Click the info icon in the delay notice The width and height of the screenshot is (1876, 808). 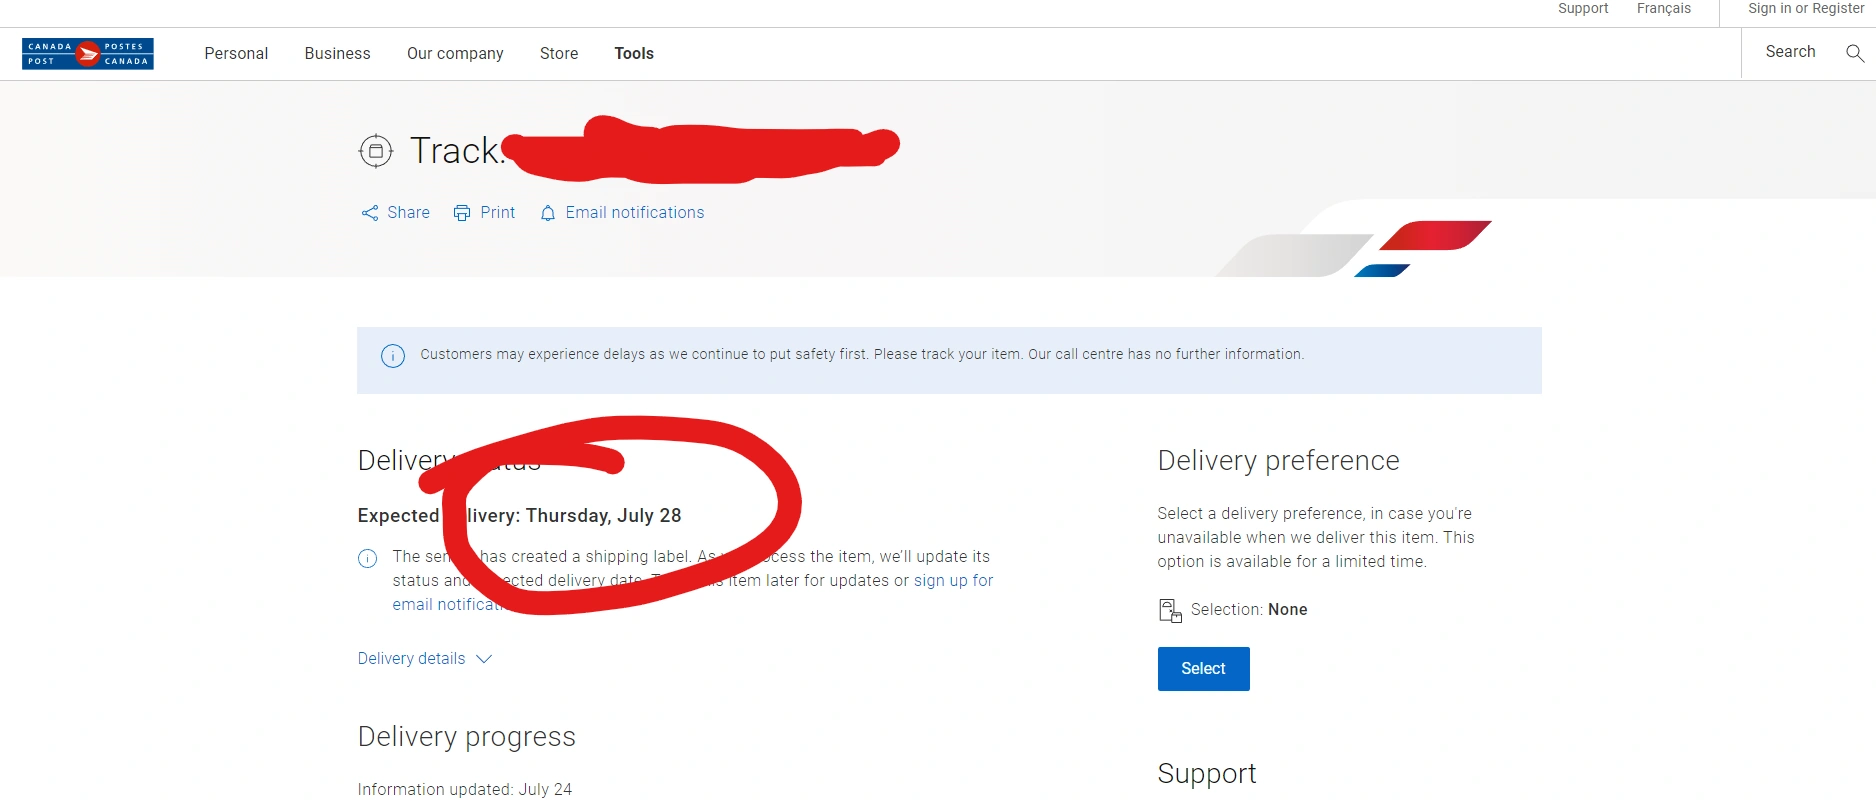393,356
